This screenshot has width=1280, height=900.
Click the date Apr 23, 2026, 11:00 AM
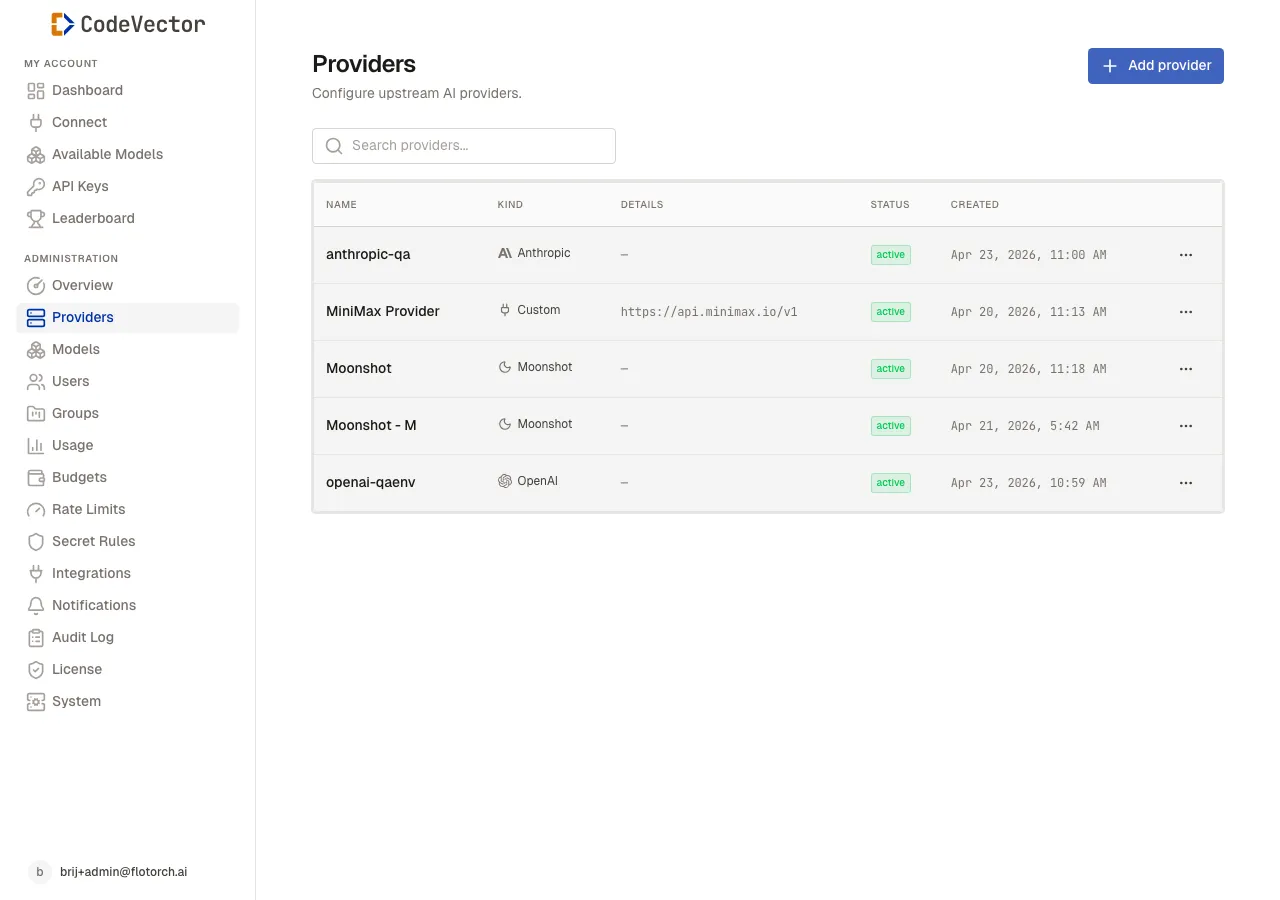(1029, 255)
